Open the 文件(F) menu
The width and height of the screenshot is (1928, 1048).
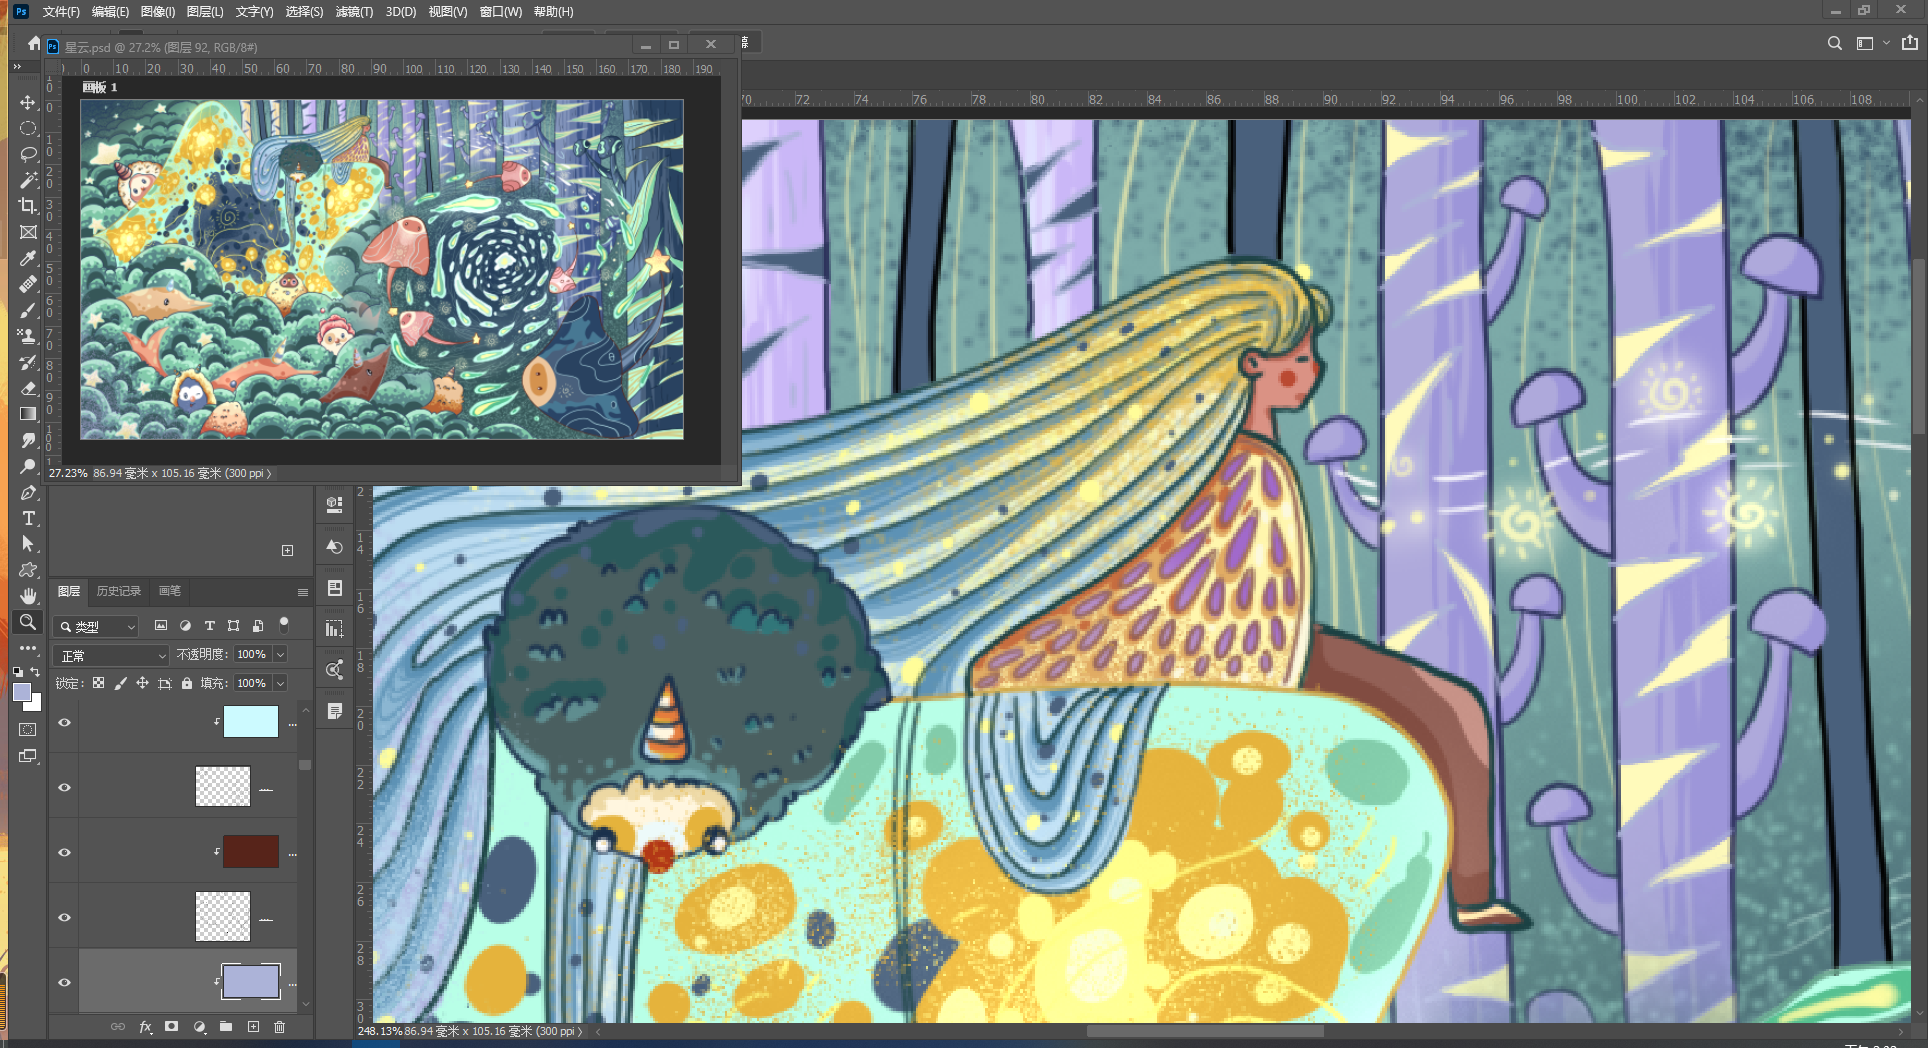61,12
